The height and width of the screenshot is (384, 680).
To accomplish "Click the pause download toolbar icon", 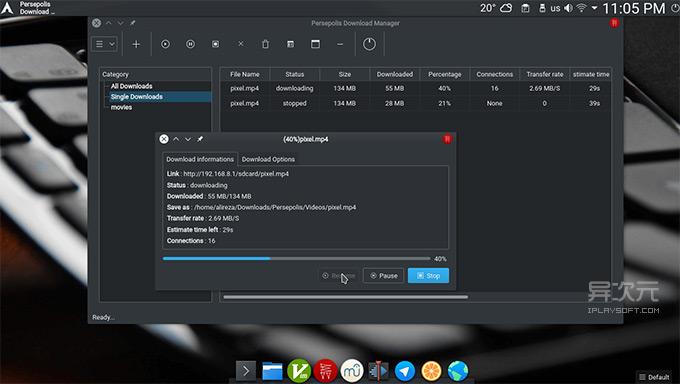I will tap(190, 44).
